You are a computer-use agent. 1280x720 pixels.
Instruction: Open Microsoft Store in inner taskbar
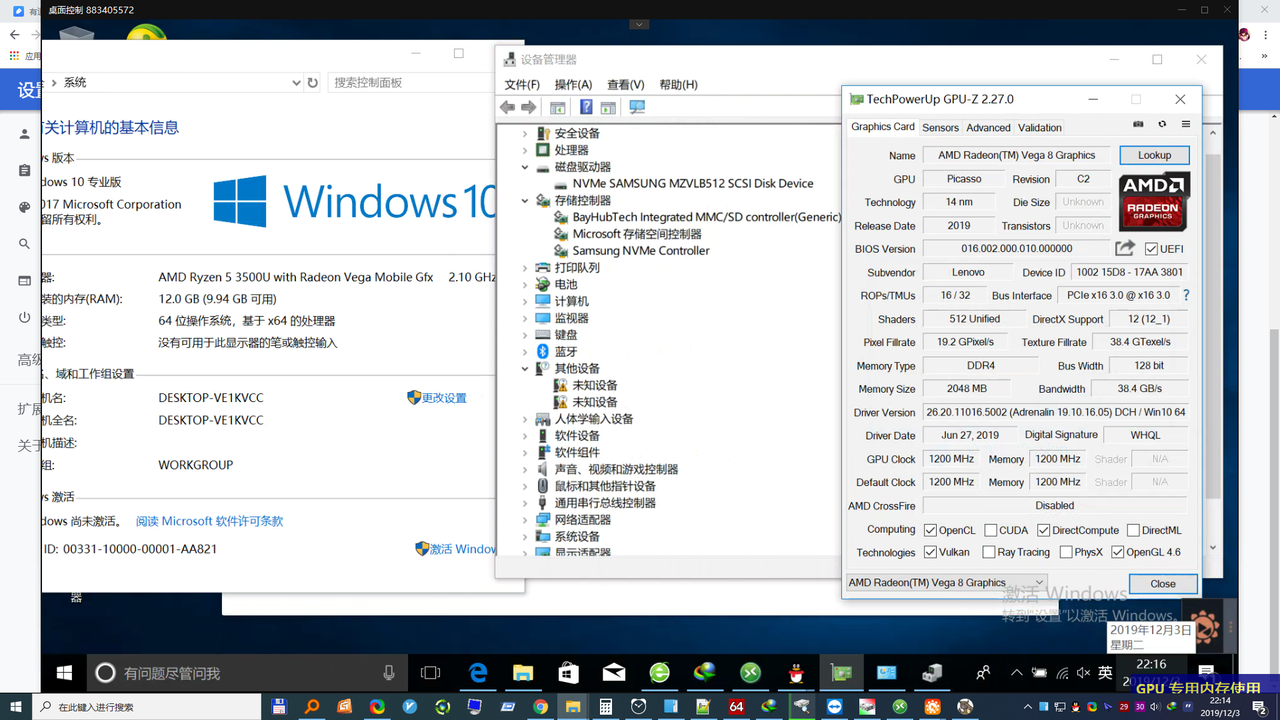568,673
